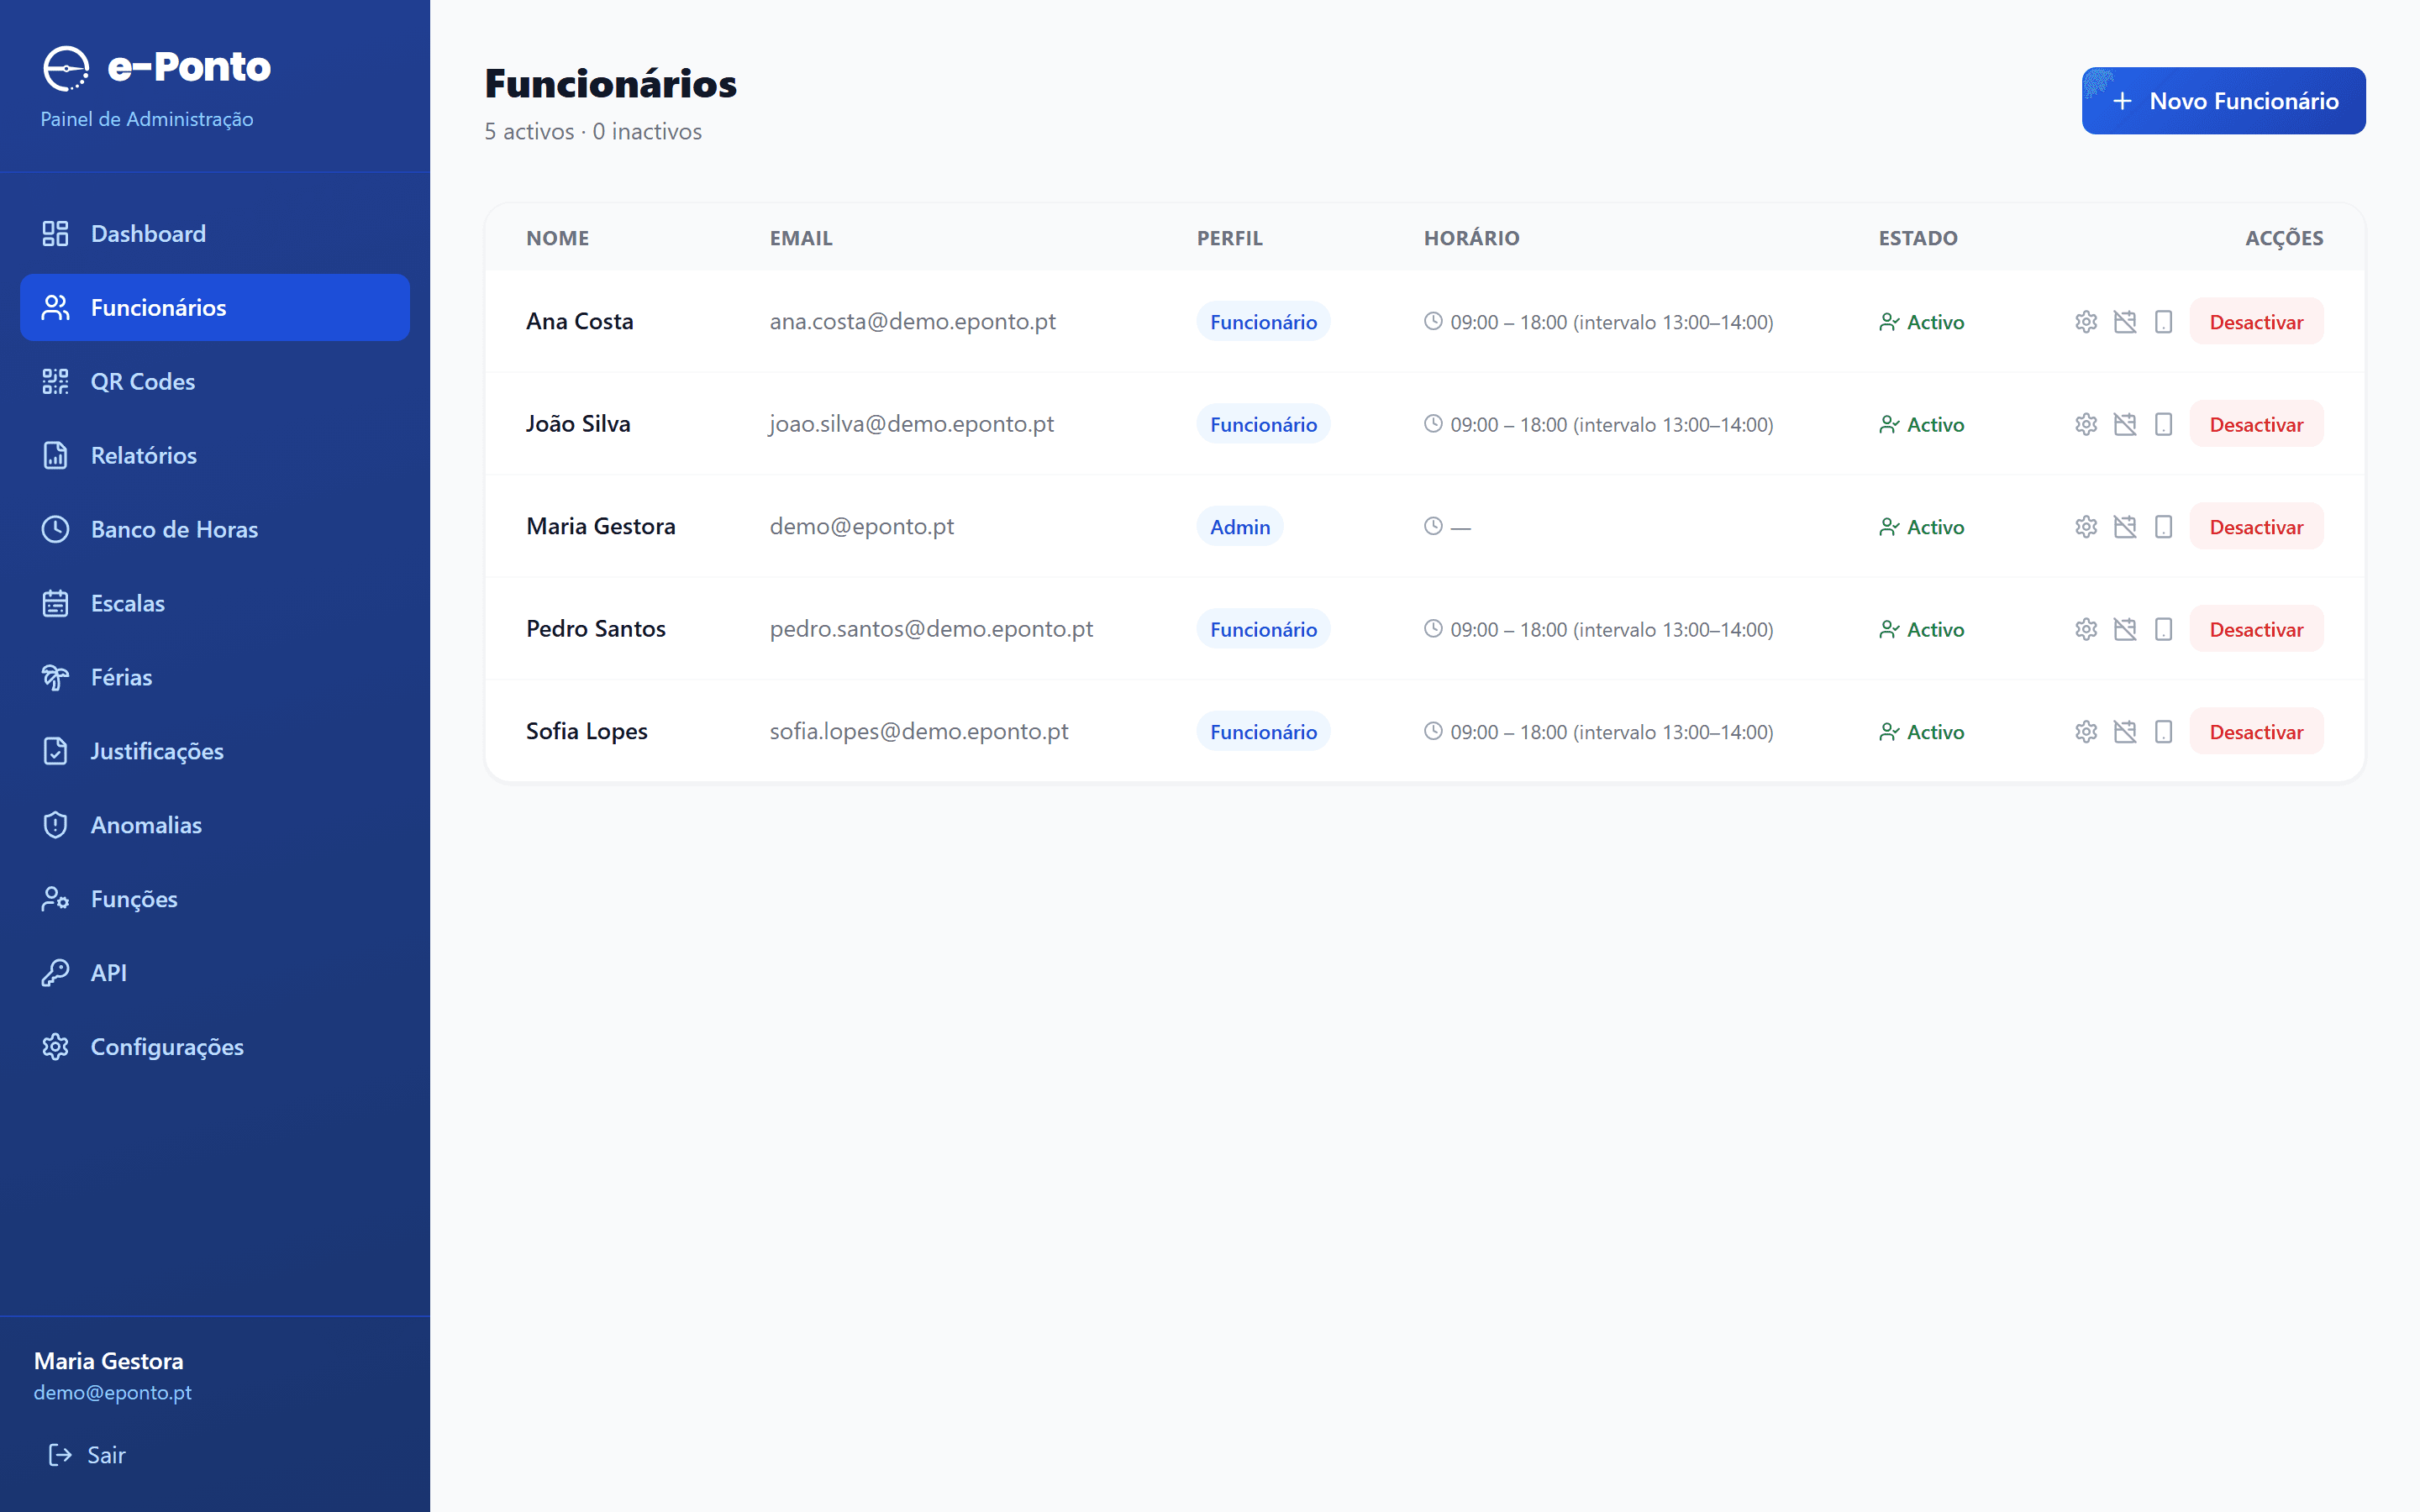The width and height of the screenshot is (2420, 1512).
Task: Log out with the Sair button
Action: click(87, 1455)
